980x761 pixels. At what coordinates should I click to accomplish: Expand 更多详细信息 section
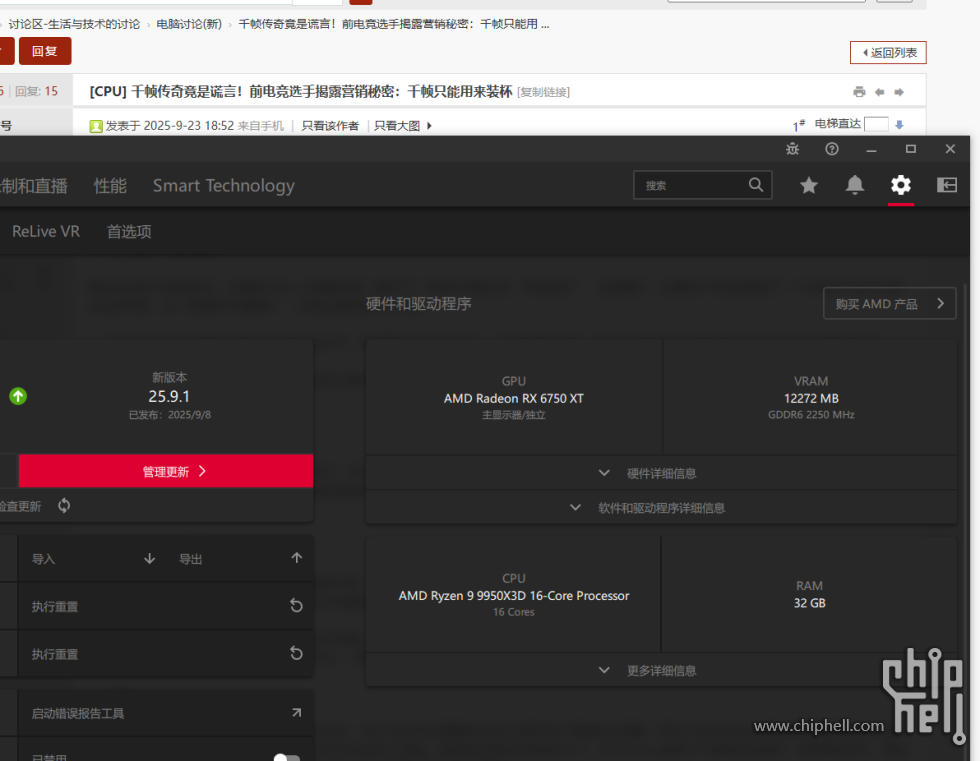(x=661, y=670)
